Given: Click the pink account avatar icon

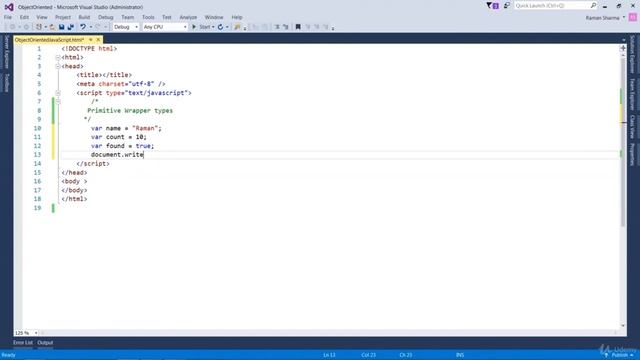Looking at the screenshot, I should click(633, 18).
